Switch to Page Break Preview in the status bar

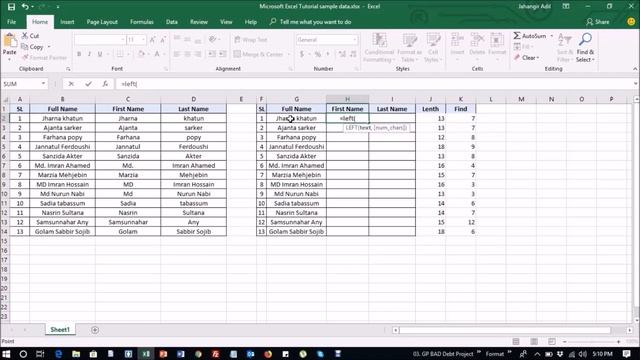551,341
